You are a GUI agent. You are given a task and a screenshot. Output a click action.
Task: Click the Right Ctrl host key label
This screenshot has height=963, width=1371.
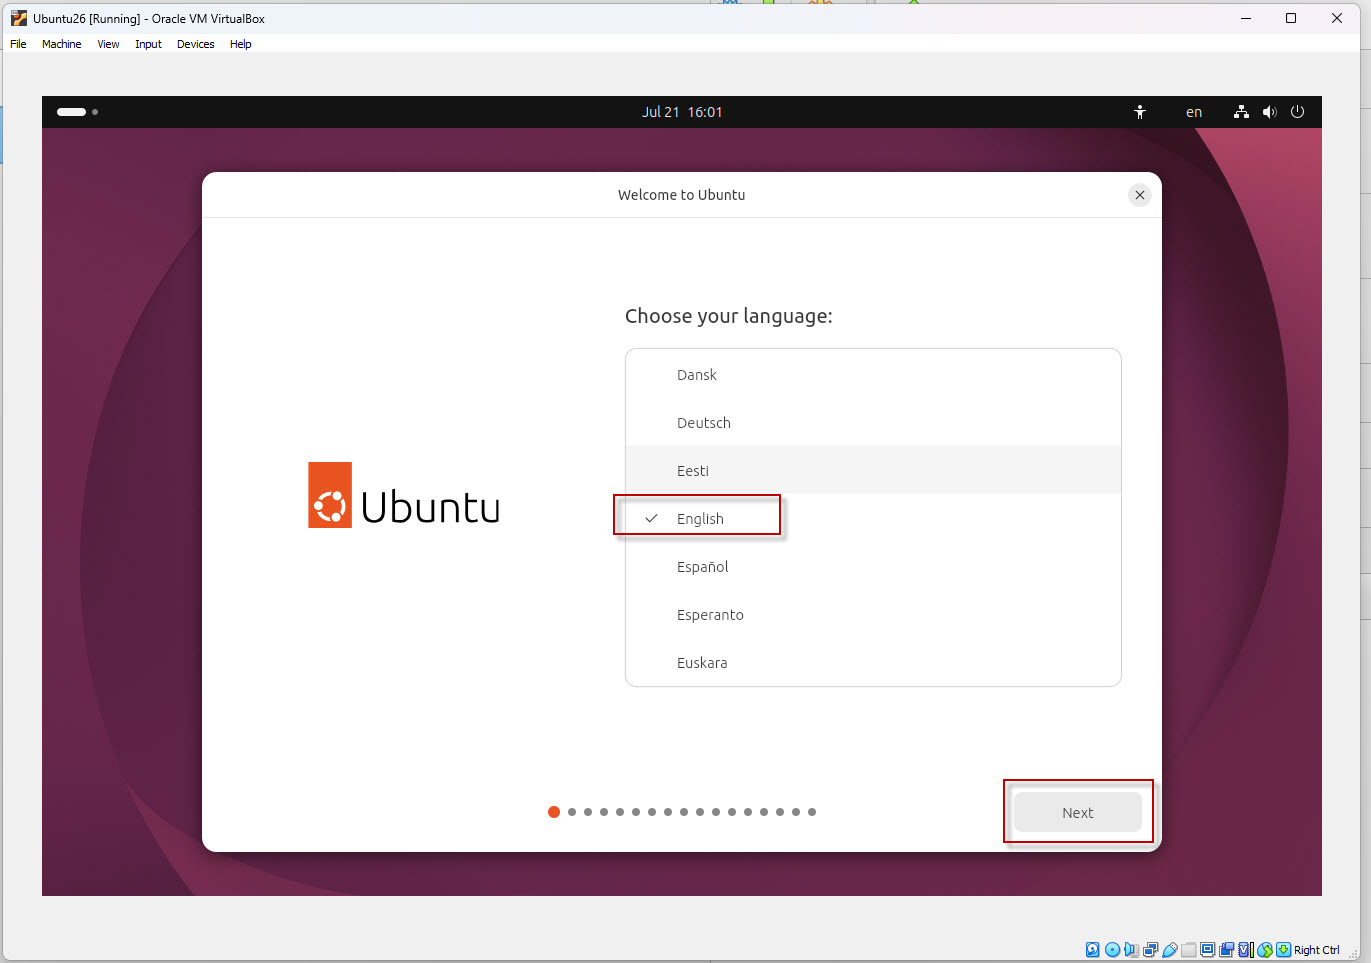[x=1317, y=950]
